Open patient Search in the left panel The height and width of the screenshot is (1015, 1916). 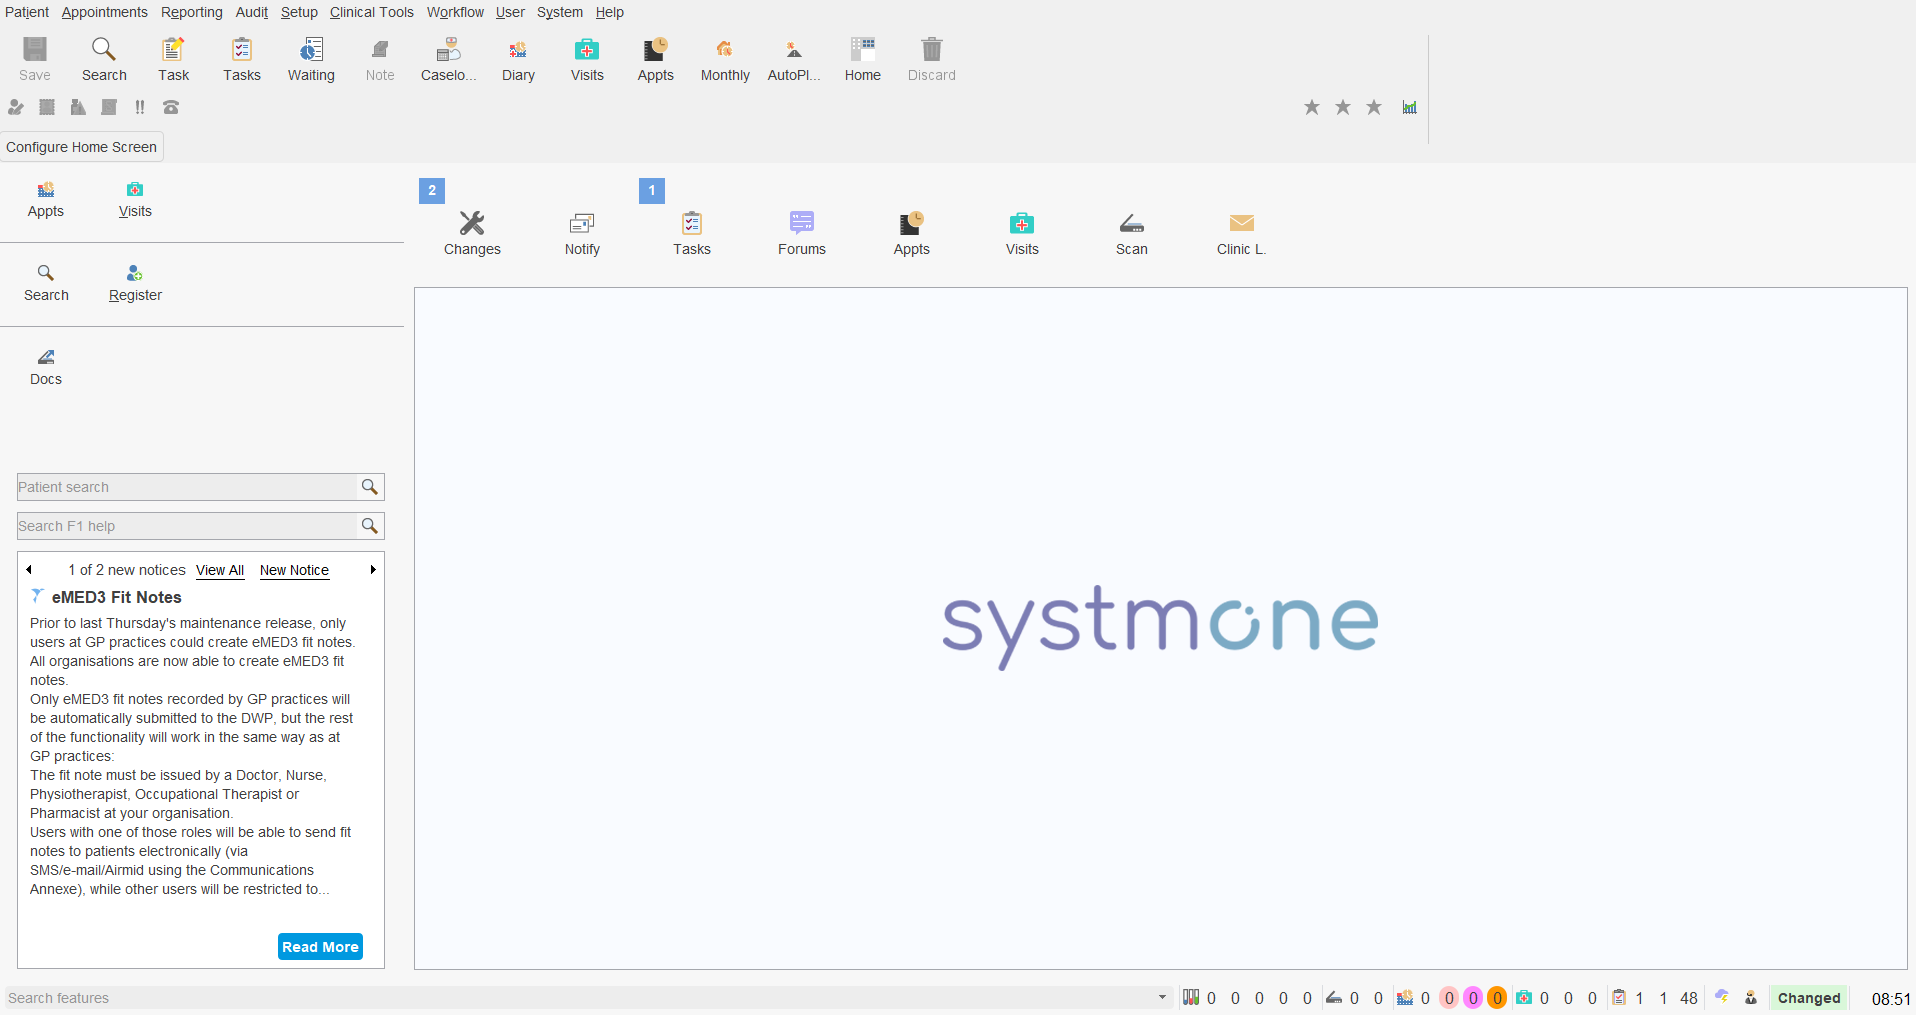(x=46, y=283)
